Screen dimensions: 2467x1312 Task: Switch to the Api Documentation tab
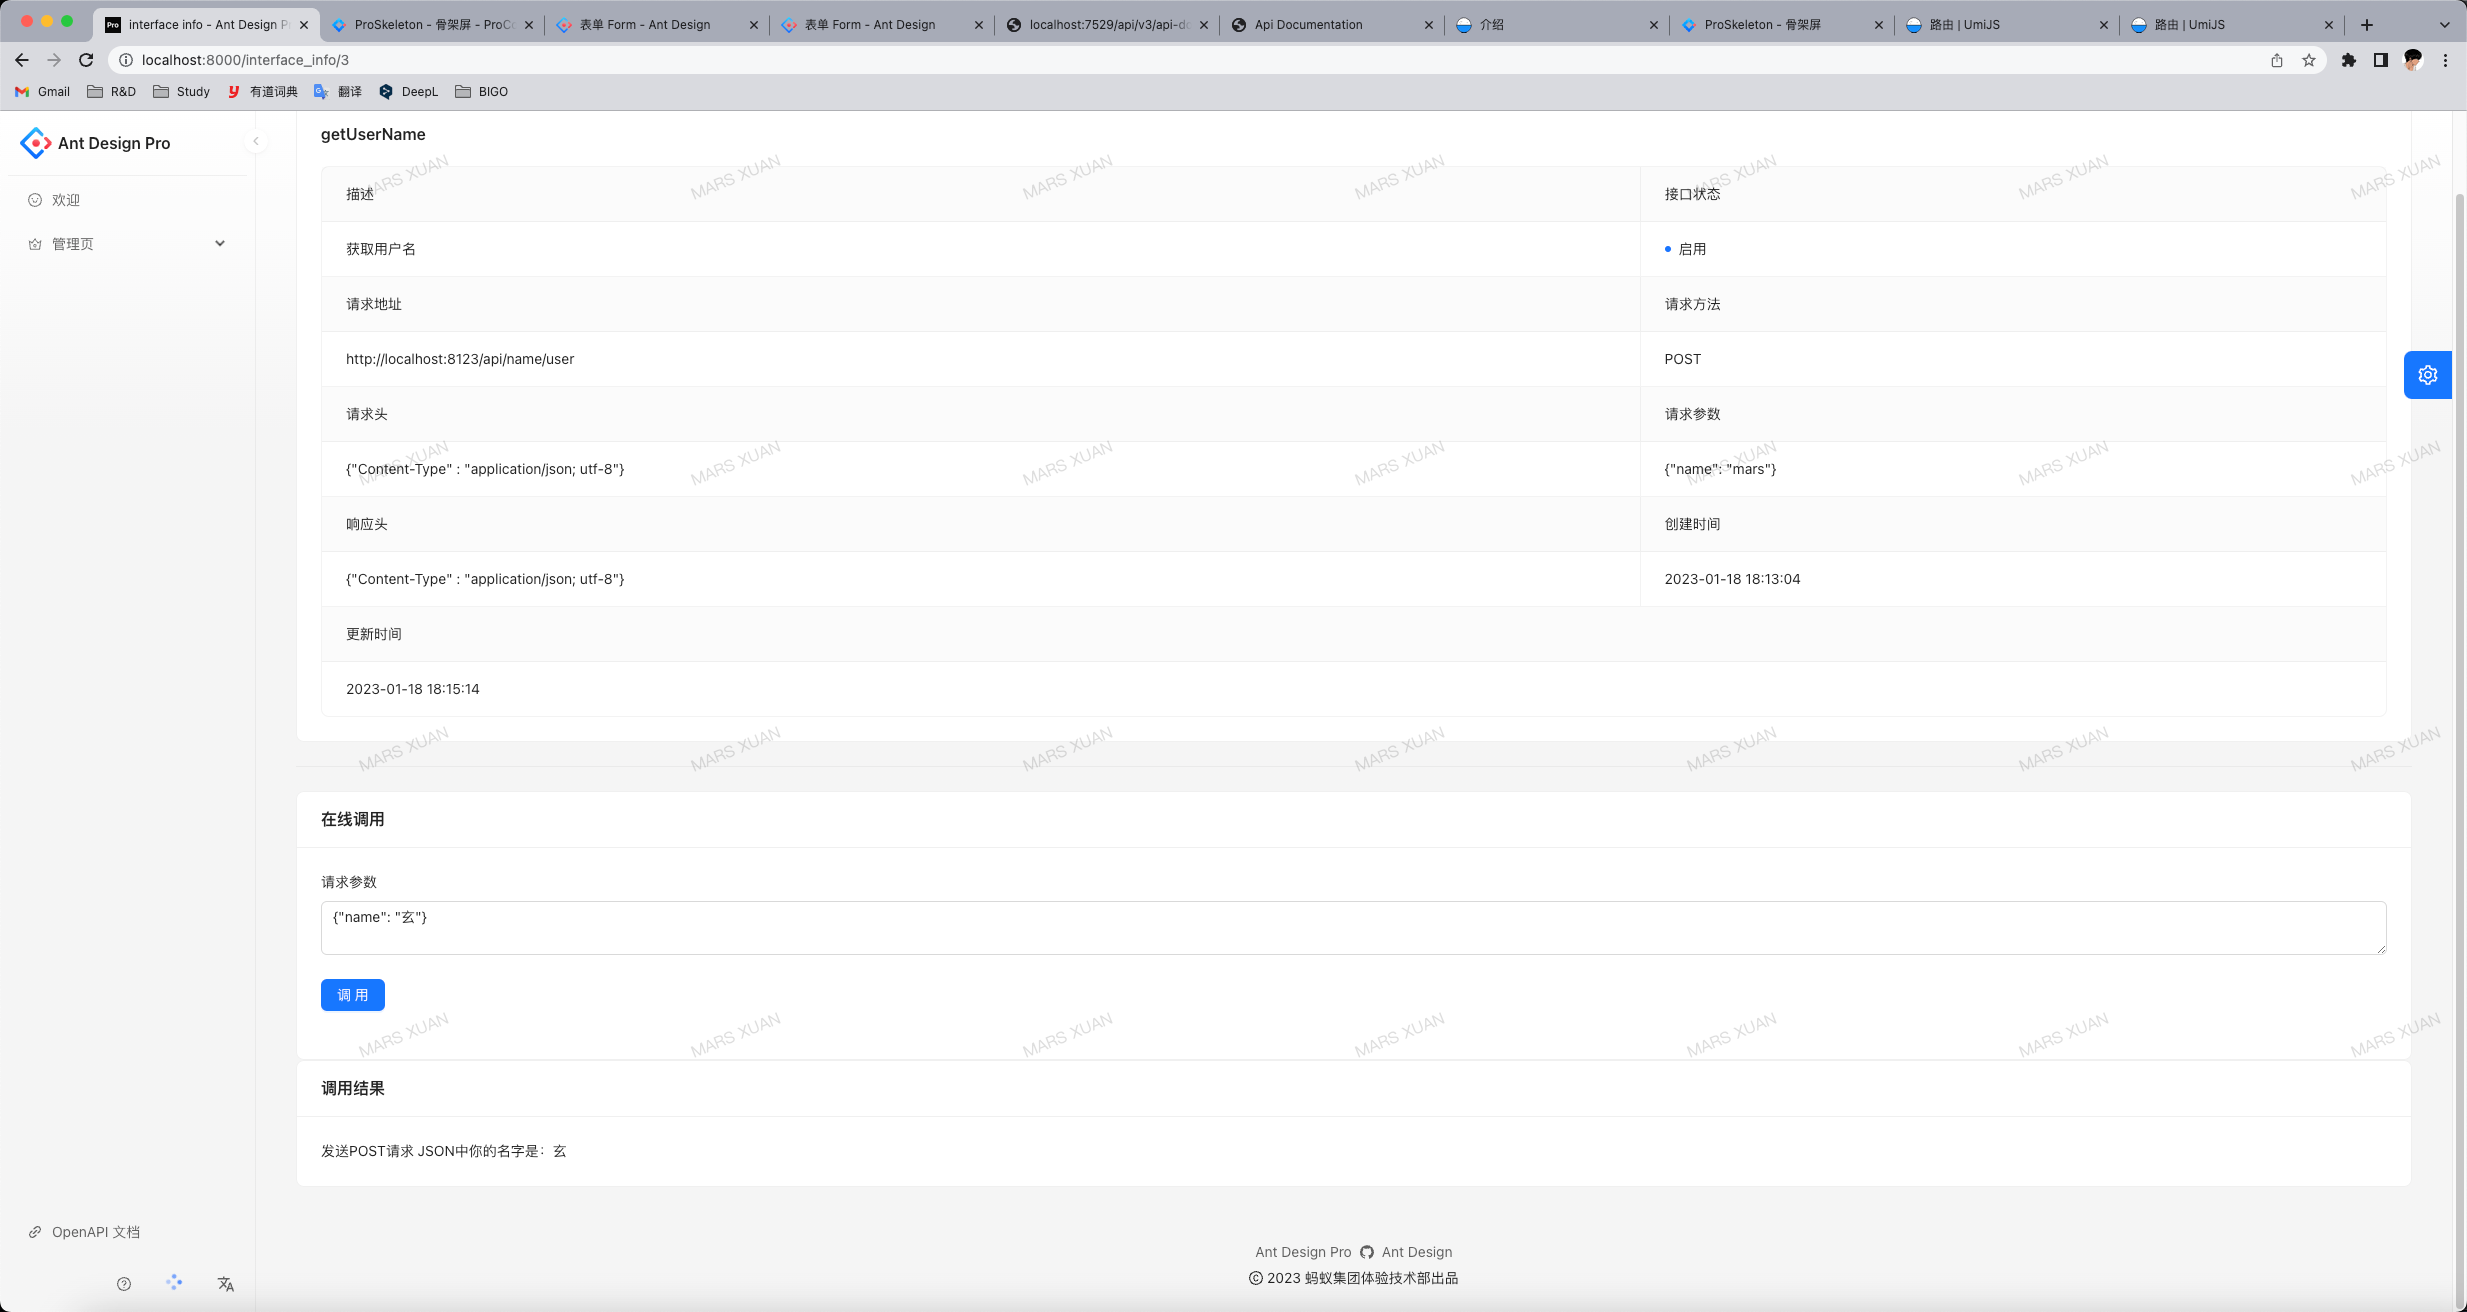(x=1307, y=25)
